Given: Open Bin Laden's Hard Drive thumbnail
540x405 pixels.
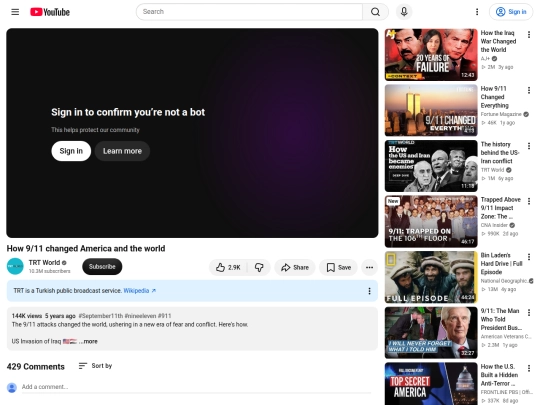Looking at the screenshot, I should click(431, 277).
